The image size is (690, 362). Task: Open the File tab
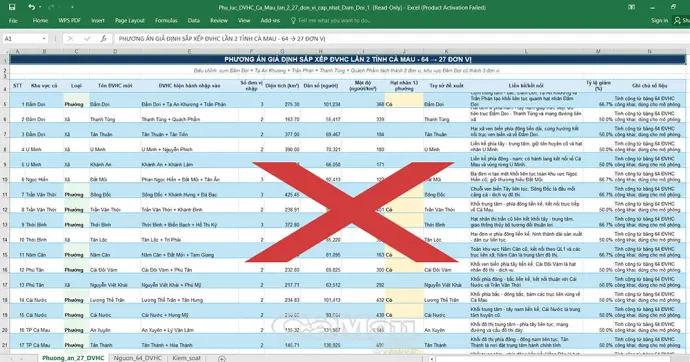[x=13, y=20]
